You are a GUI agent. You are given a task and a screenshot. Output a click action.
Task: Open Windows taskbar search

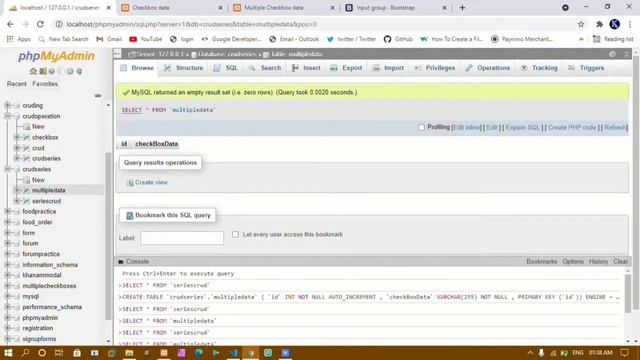click(x=25, y=353)
